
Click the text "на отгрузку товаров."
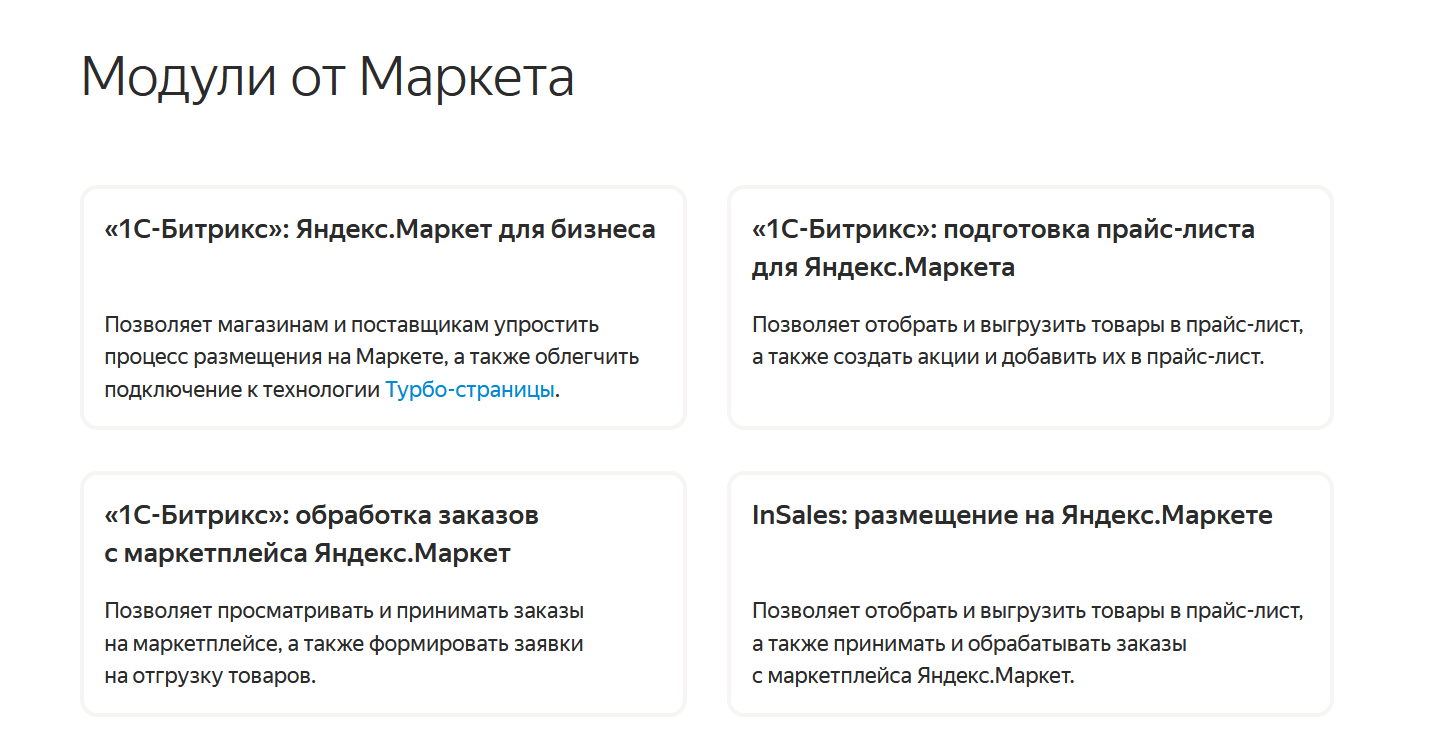coord(210,676)
